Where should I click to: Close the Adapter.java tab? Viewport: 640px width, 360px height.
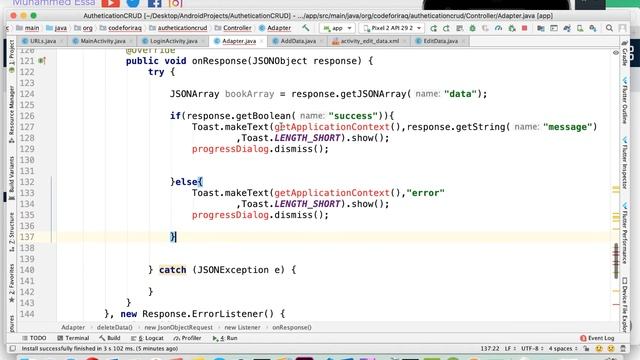click(262, 41)
